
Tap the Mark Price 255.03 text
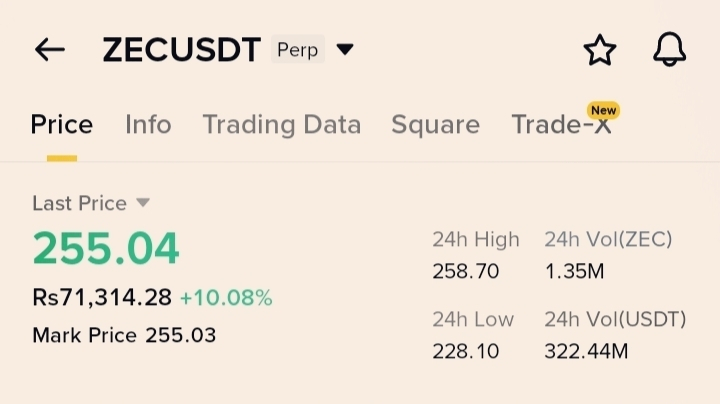pyautogui.click(x=124, y=335)
